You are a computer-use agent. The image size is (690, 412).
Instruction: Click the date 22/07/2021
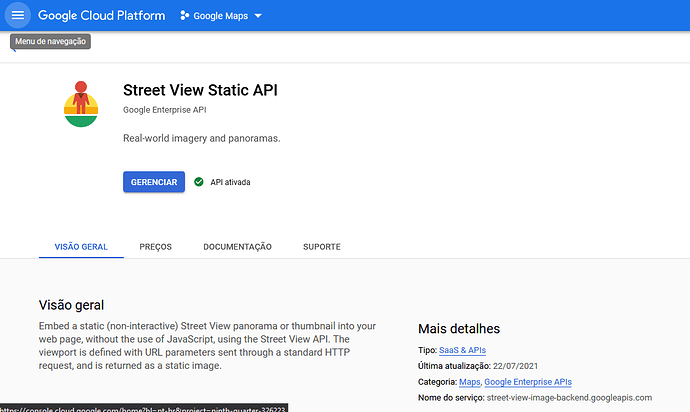(515, 366)
